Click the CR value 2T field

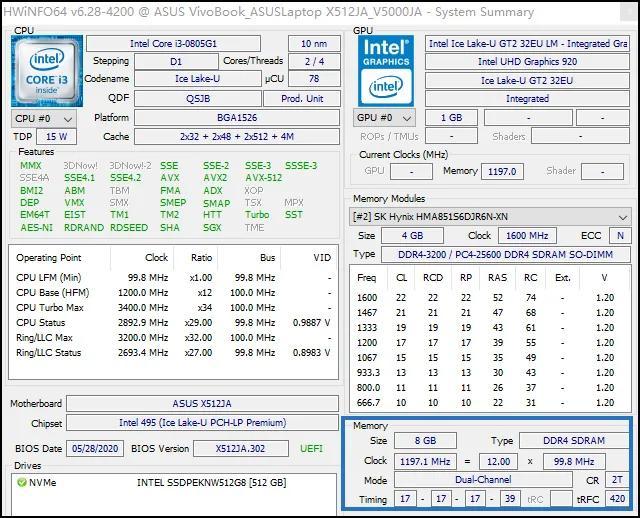tap(617, 480)
